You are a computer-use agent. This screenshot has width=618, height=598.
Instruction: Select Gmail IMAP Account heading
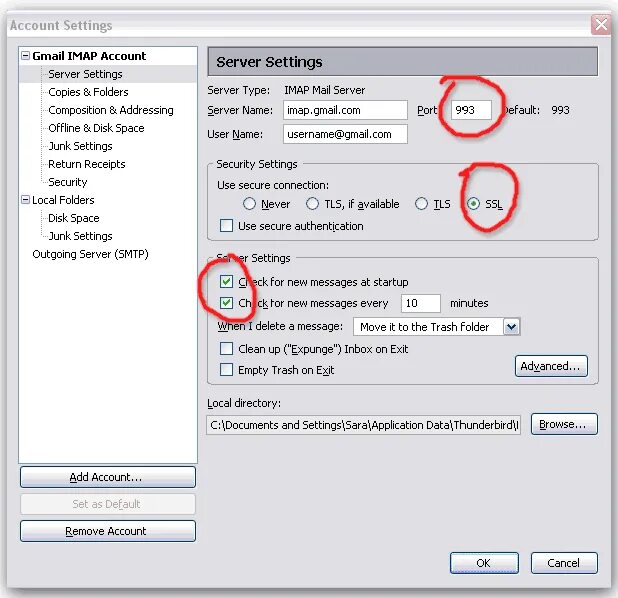(x=89, y=56)
